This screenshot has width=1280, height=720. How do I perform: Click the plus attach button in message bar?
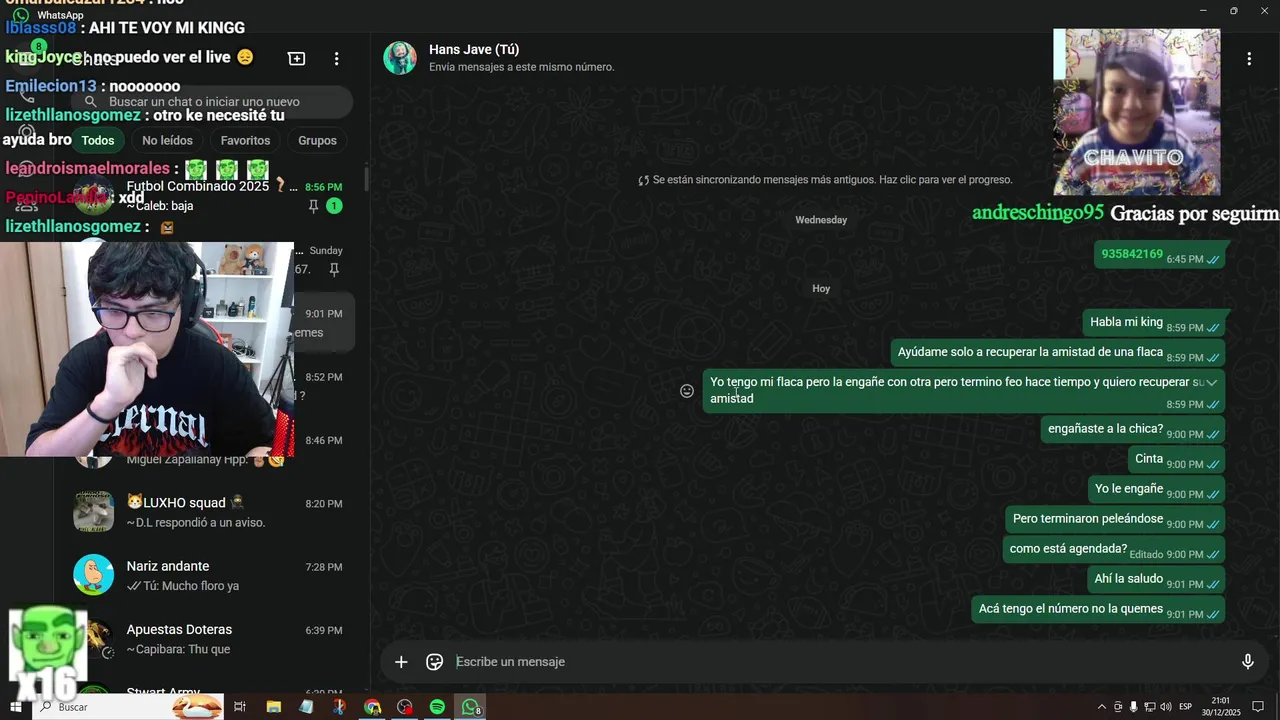pos(401,662)
